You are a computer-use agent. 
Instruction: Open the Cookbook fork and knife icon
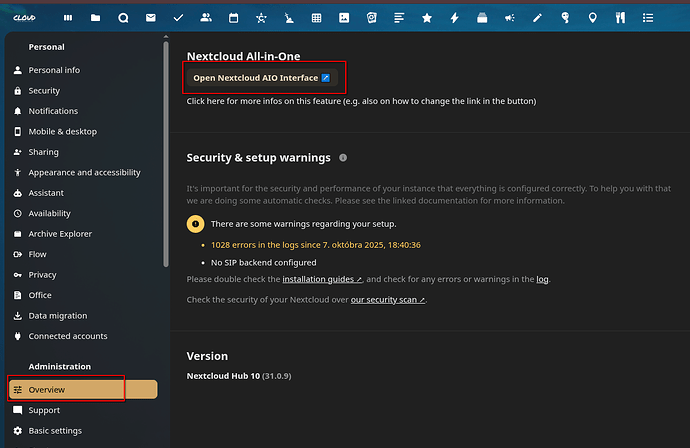pyautogui.click(x=620, y=18)
